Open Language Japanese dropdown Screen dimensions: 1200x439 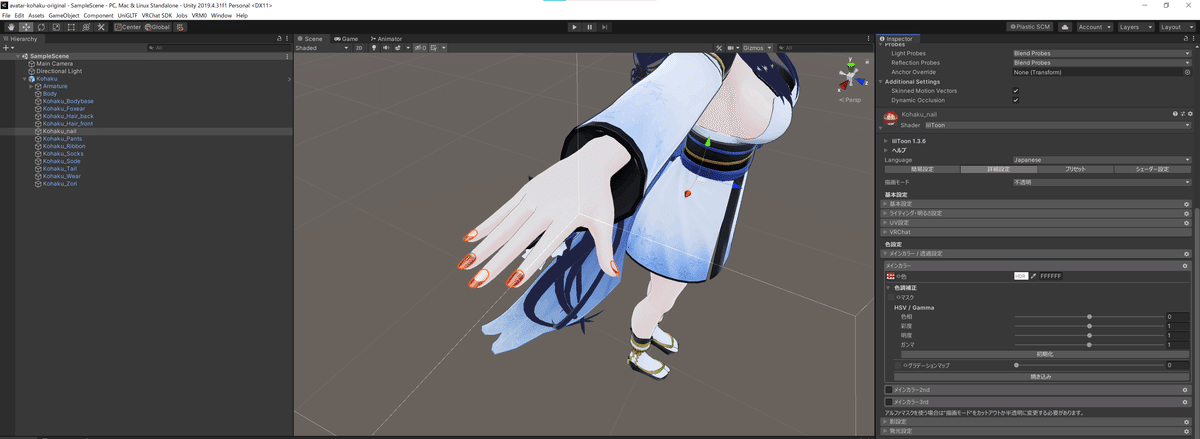click(x=1101, y=160)
